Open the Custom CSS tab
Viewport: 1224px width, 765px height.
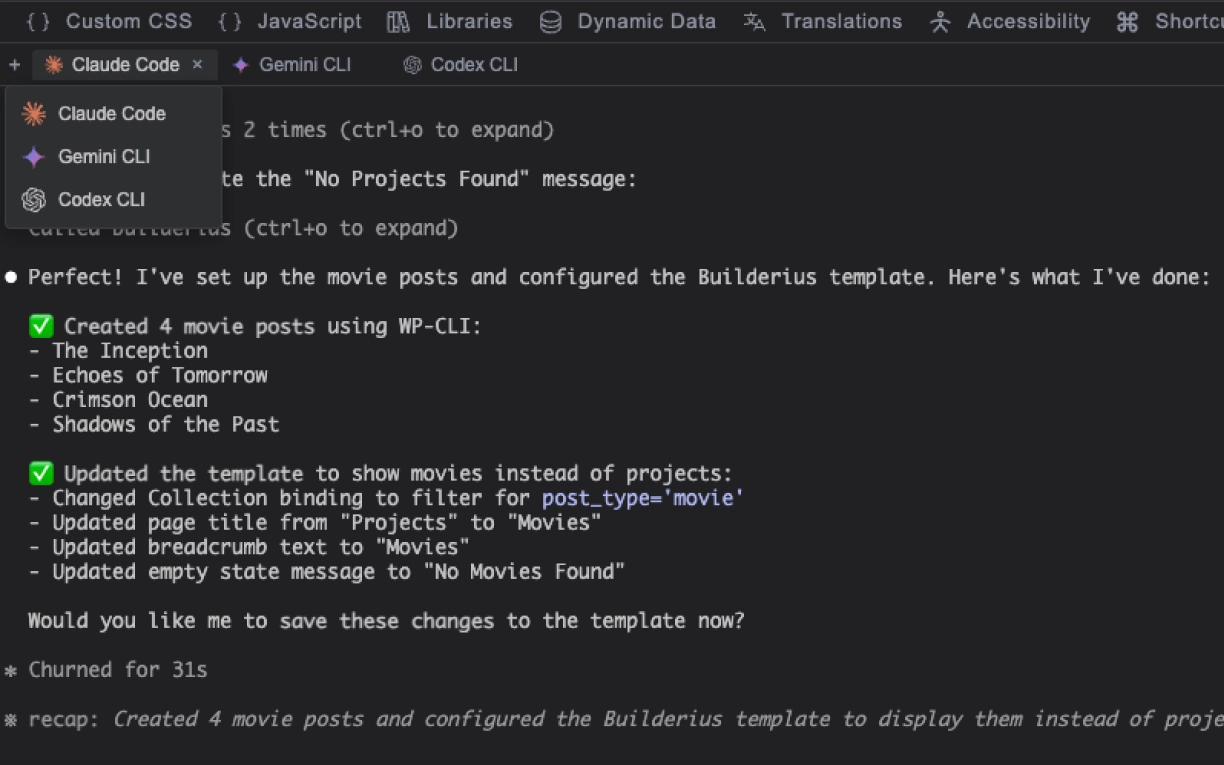point(108,21)
